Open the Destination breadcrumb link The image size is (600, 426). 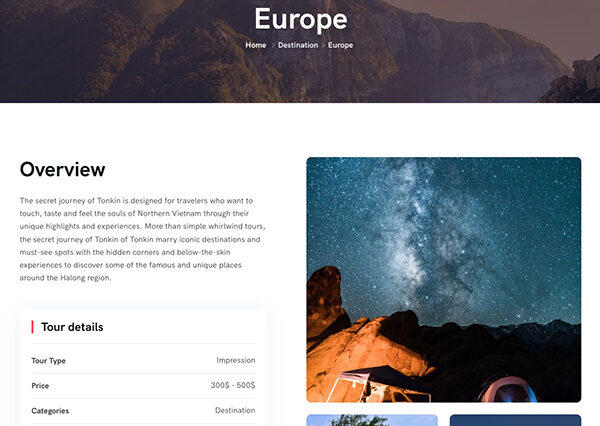tap(298, 45)
